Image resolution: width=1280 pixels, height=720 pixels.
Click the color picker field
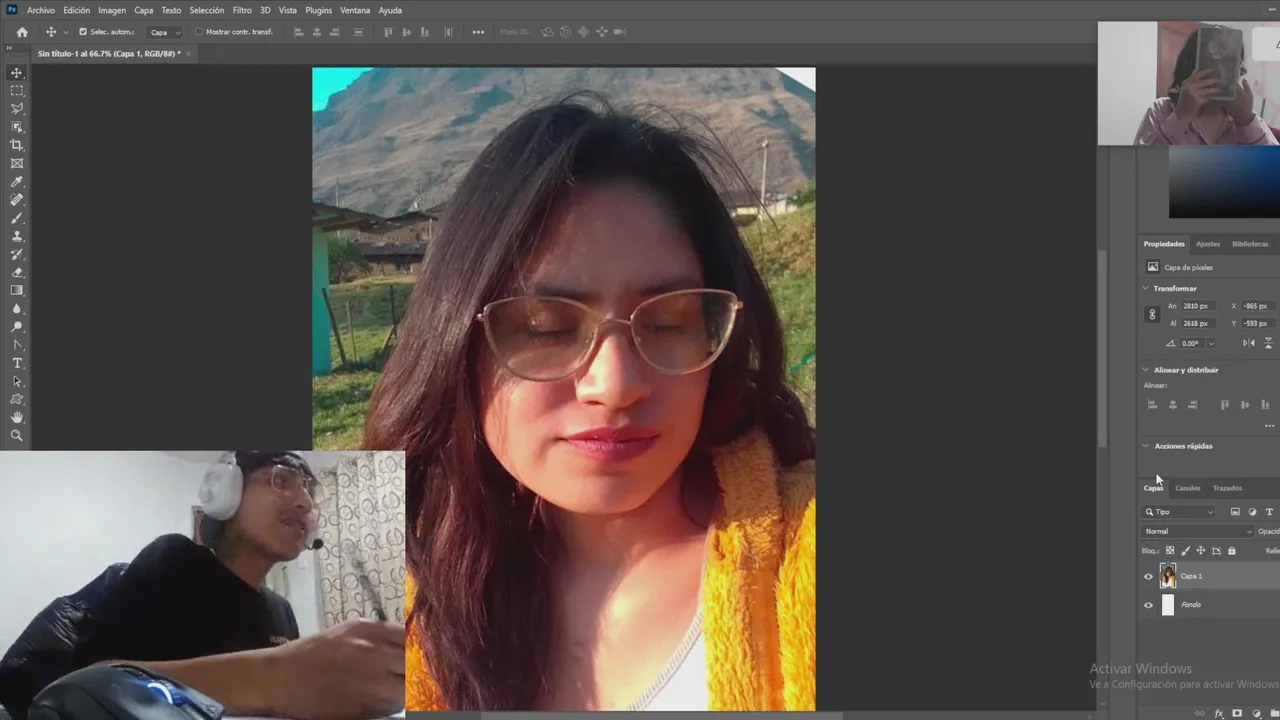click(1224, 182)
